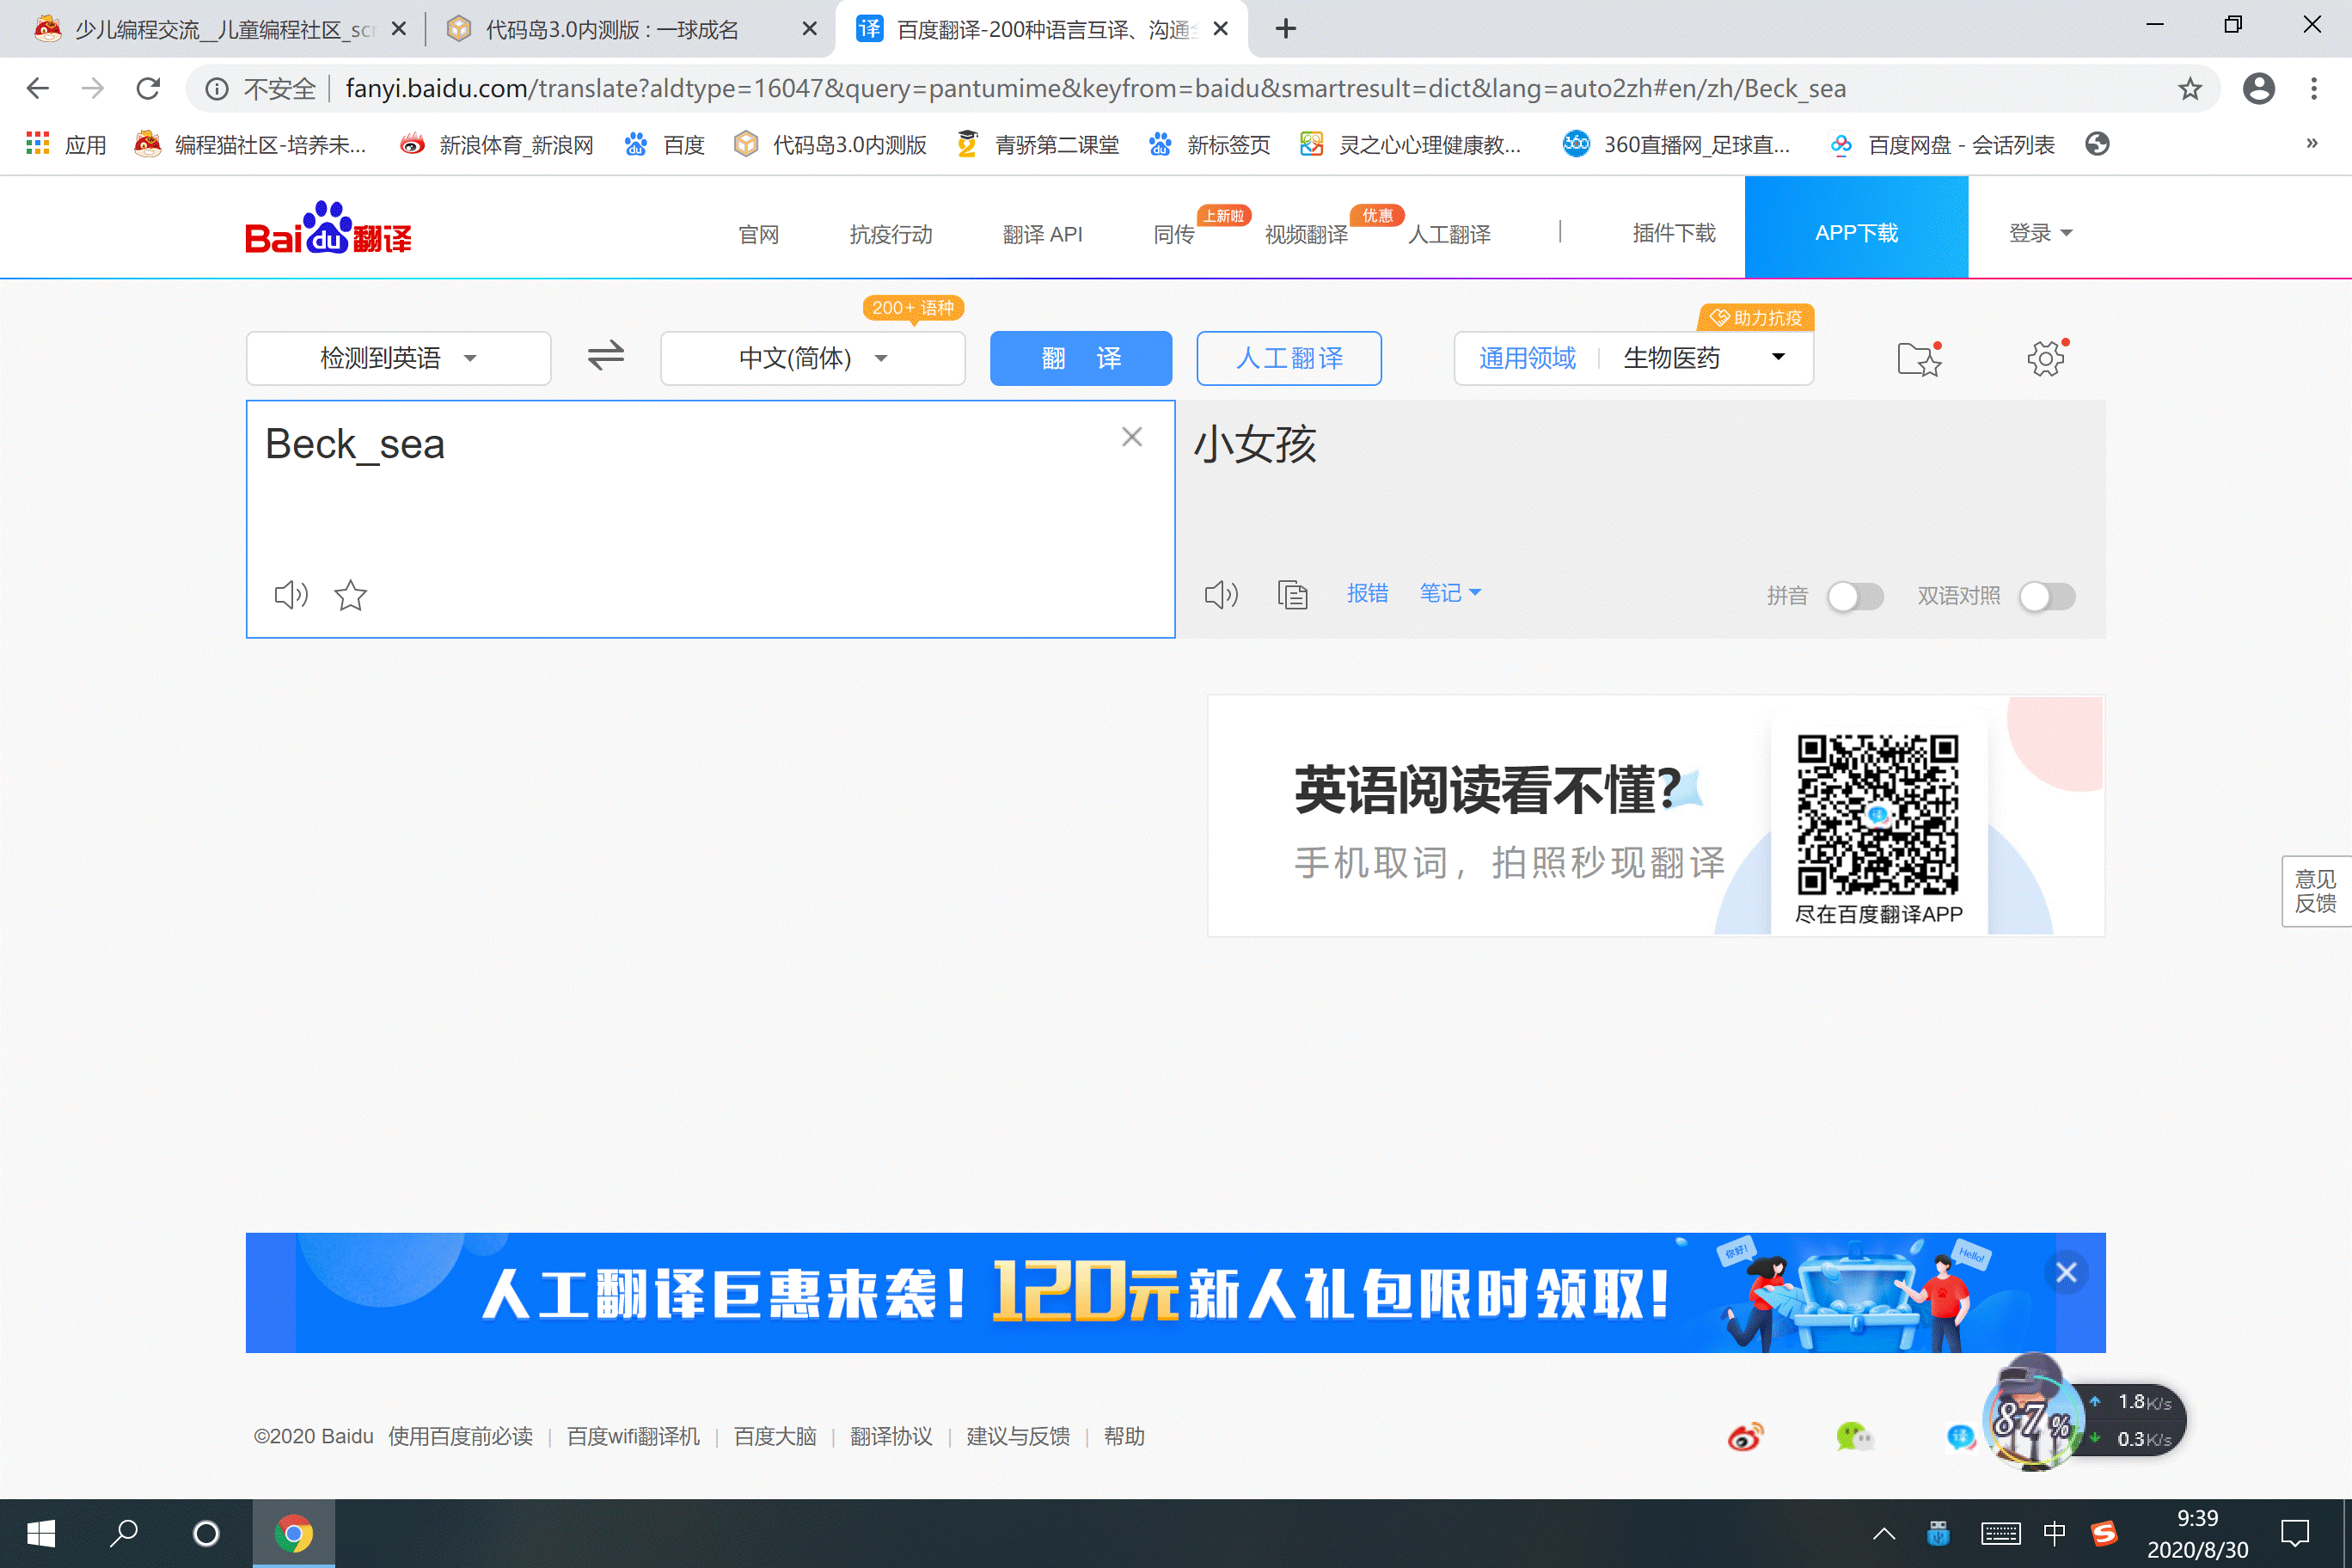Open the 登录 dropdown
Image resolution: width=2352 pixels, height=1568 pixels.
coord(2040,233)
